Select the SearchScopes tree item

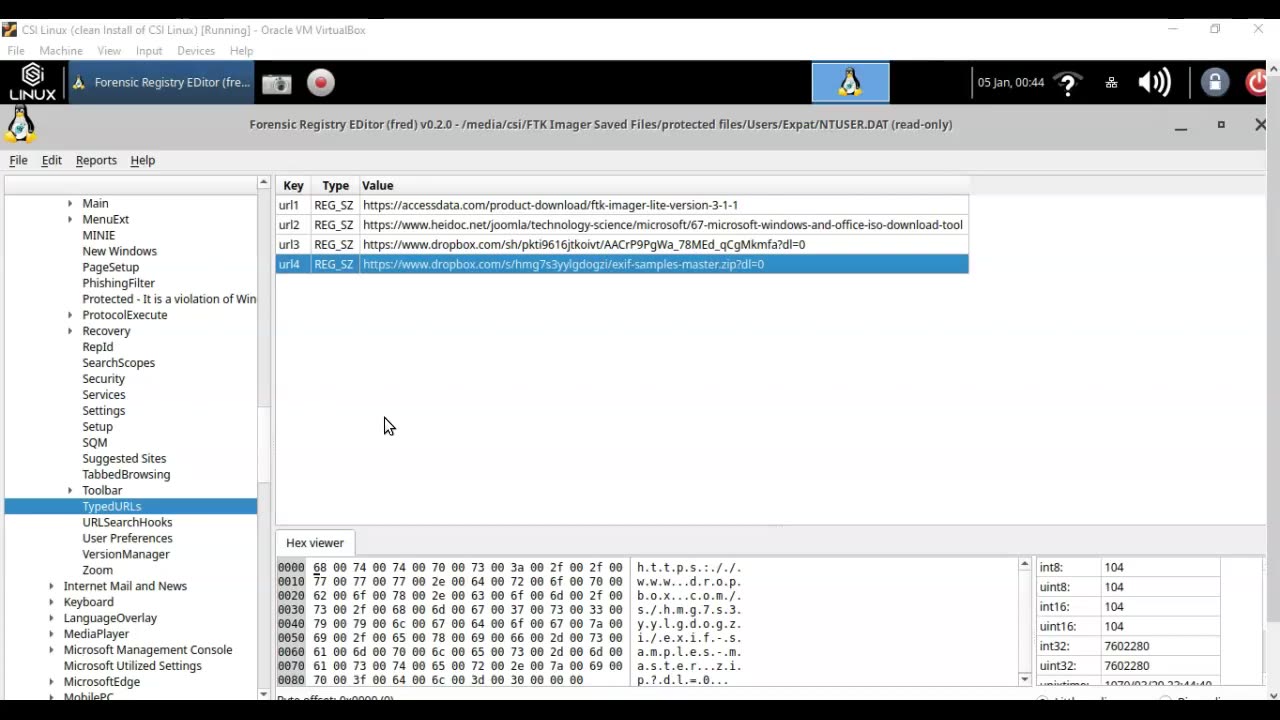(118, 362)
